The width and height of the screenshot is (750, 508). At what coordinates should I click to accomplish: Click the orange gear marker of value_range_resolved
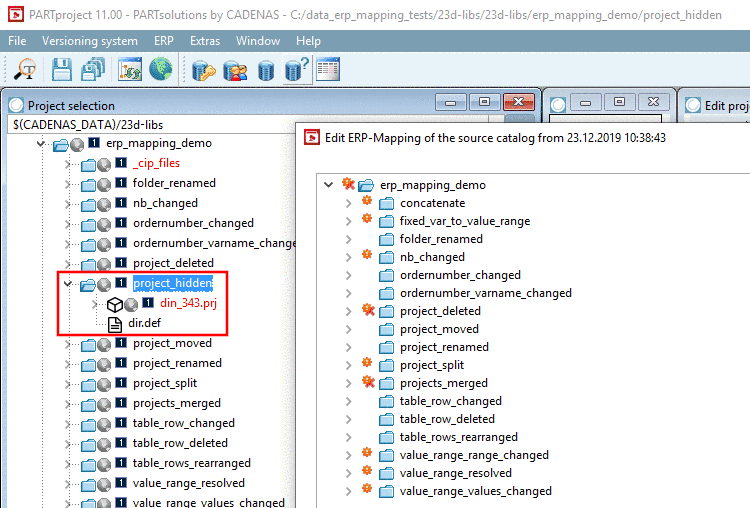(x=367, y=470)
